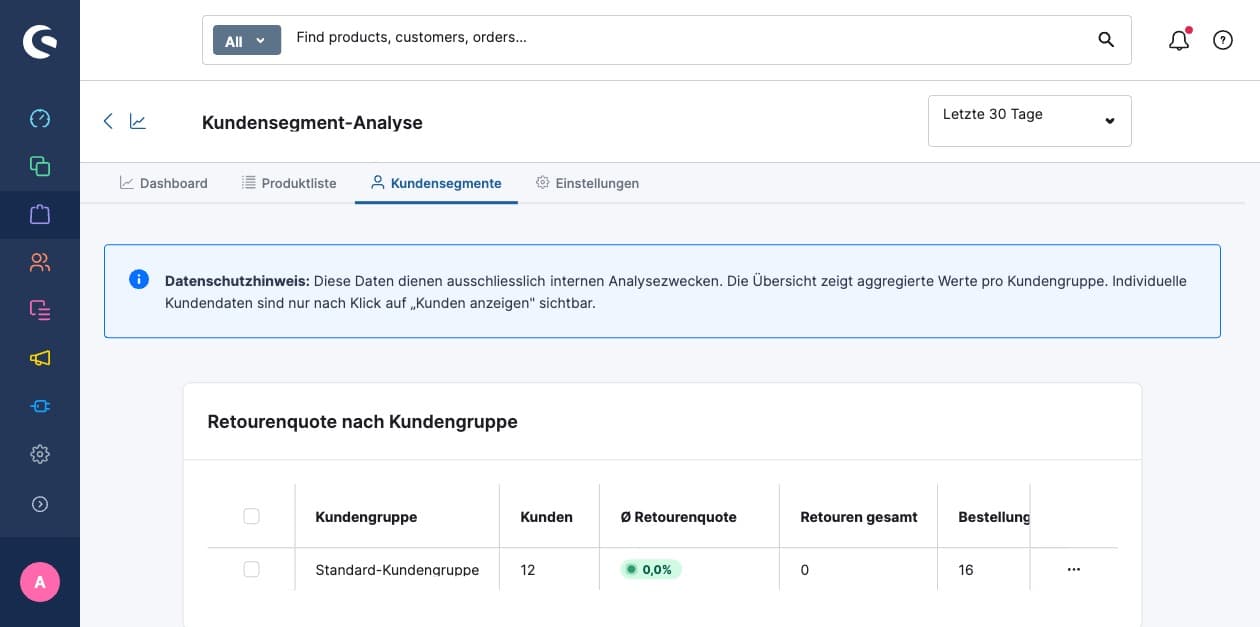Expand the sidebar with arrow circle icon
This screenshot has width=1260, height=627.
click(x=40, y=504)
